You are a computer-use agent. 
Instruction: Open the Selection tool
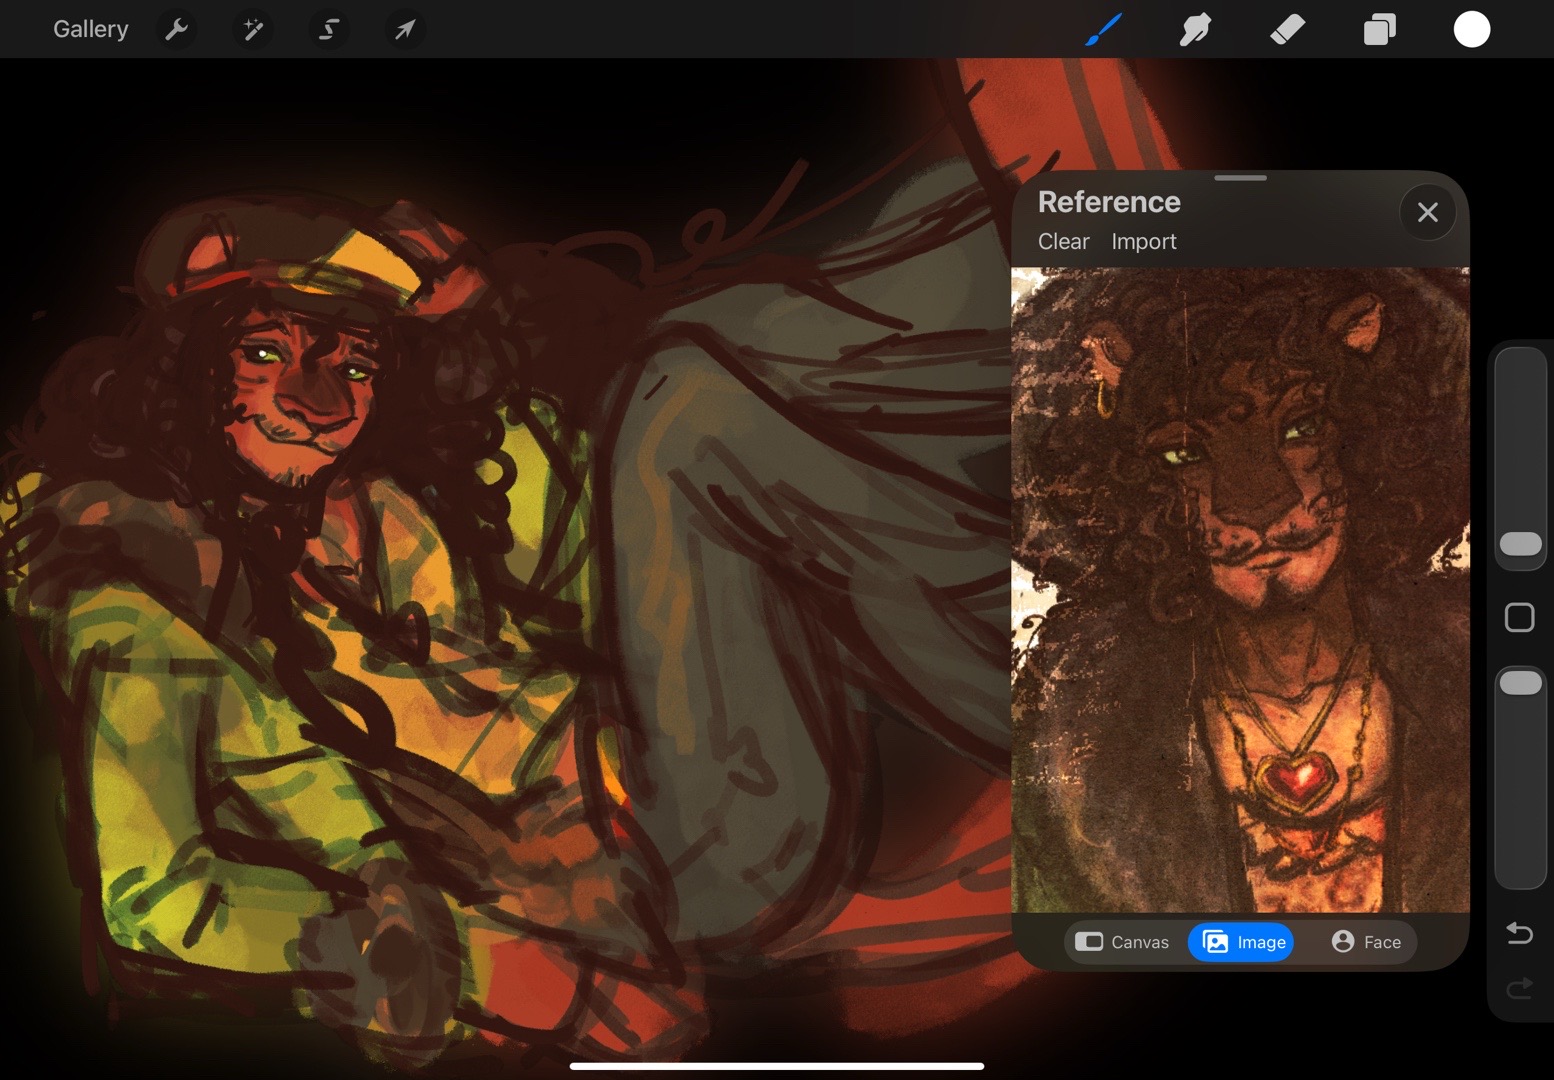coord(329,29)
